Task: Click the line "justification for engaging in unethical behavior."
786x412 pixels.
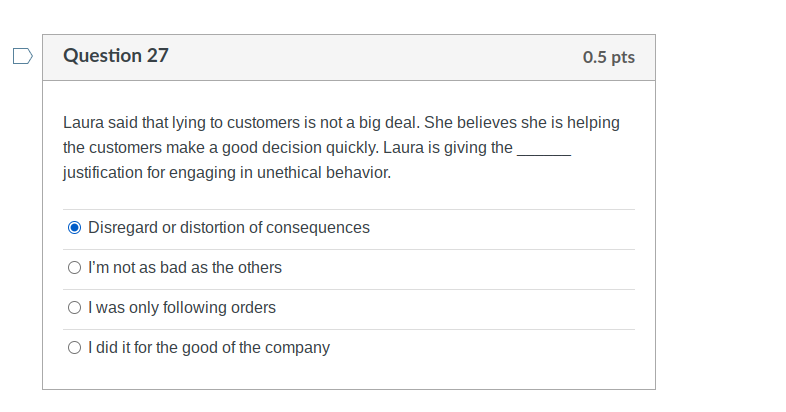Action: click(x=227, y=172)
